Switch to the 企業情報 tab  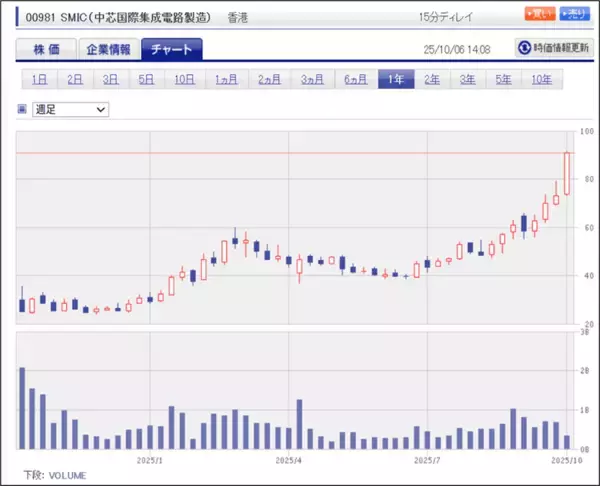[108, 48]
